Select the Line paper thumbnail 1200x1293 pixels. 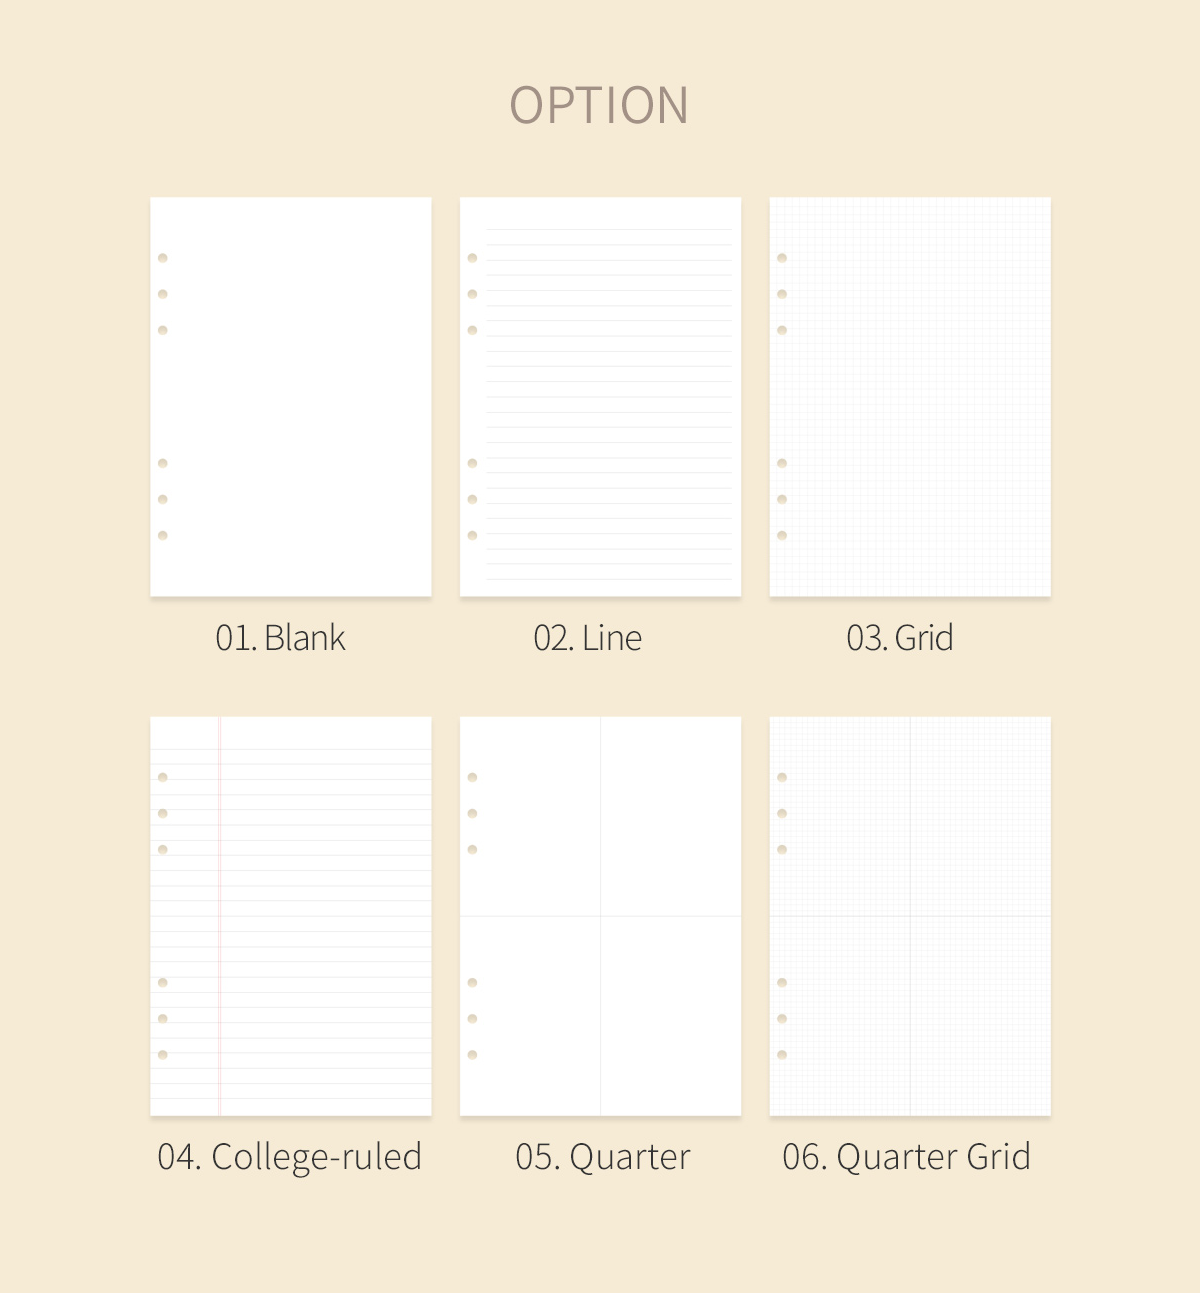(600, 396)
